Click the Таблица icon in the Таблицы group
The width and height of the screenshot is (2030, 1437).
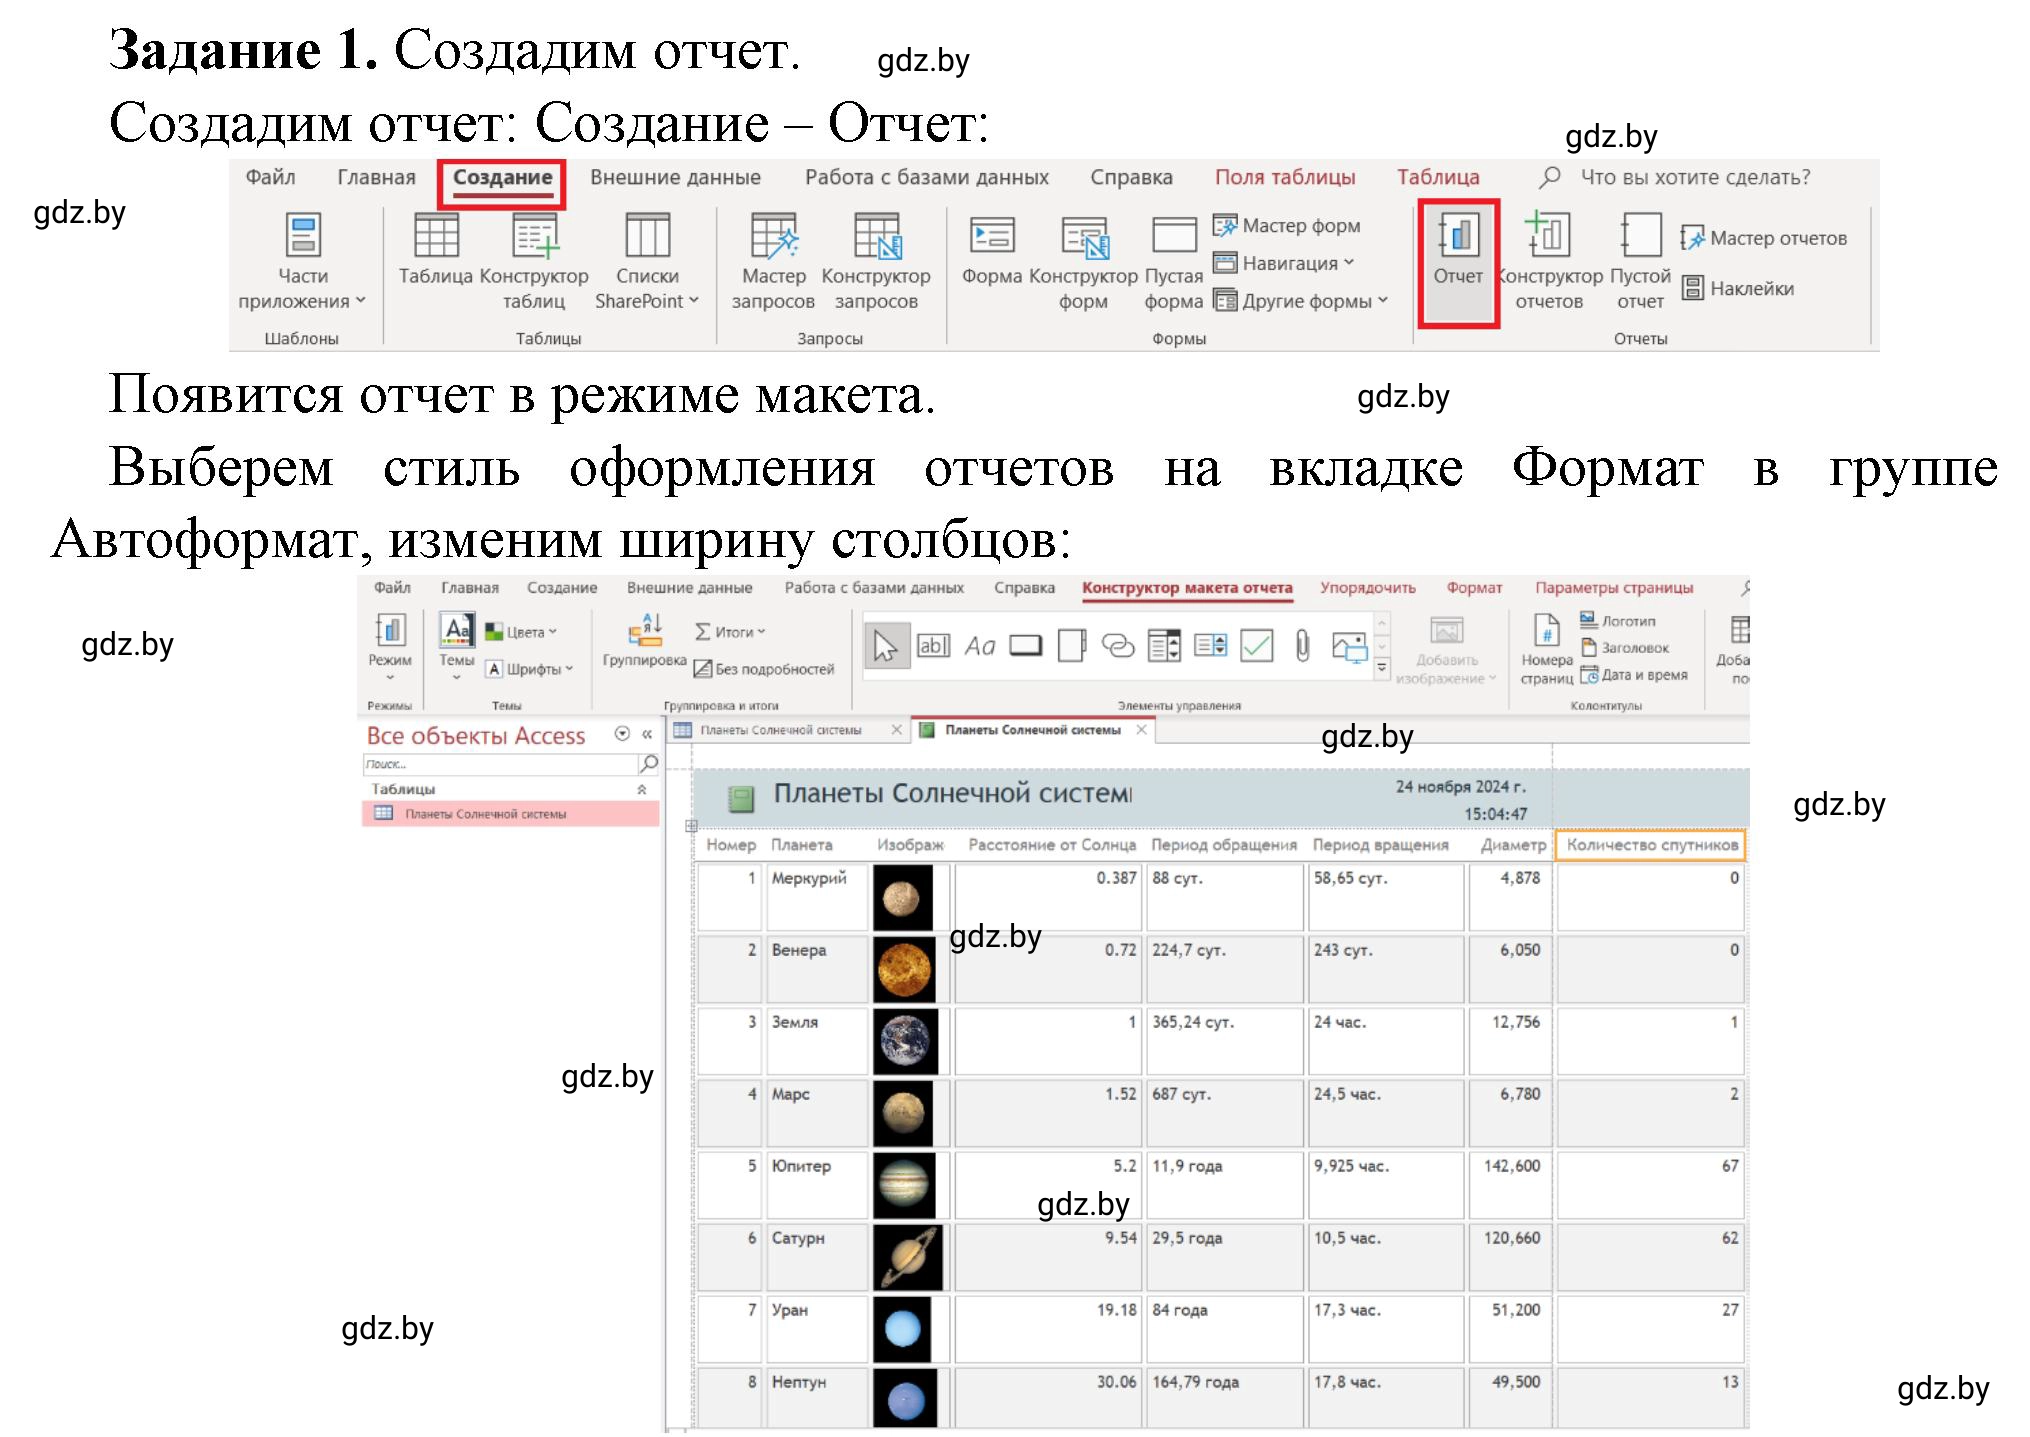tap(436, 249)
